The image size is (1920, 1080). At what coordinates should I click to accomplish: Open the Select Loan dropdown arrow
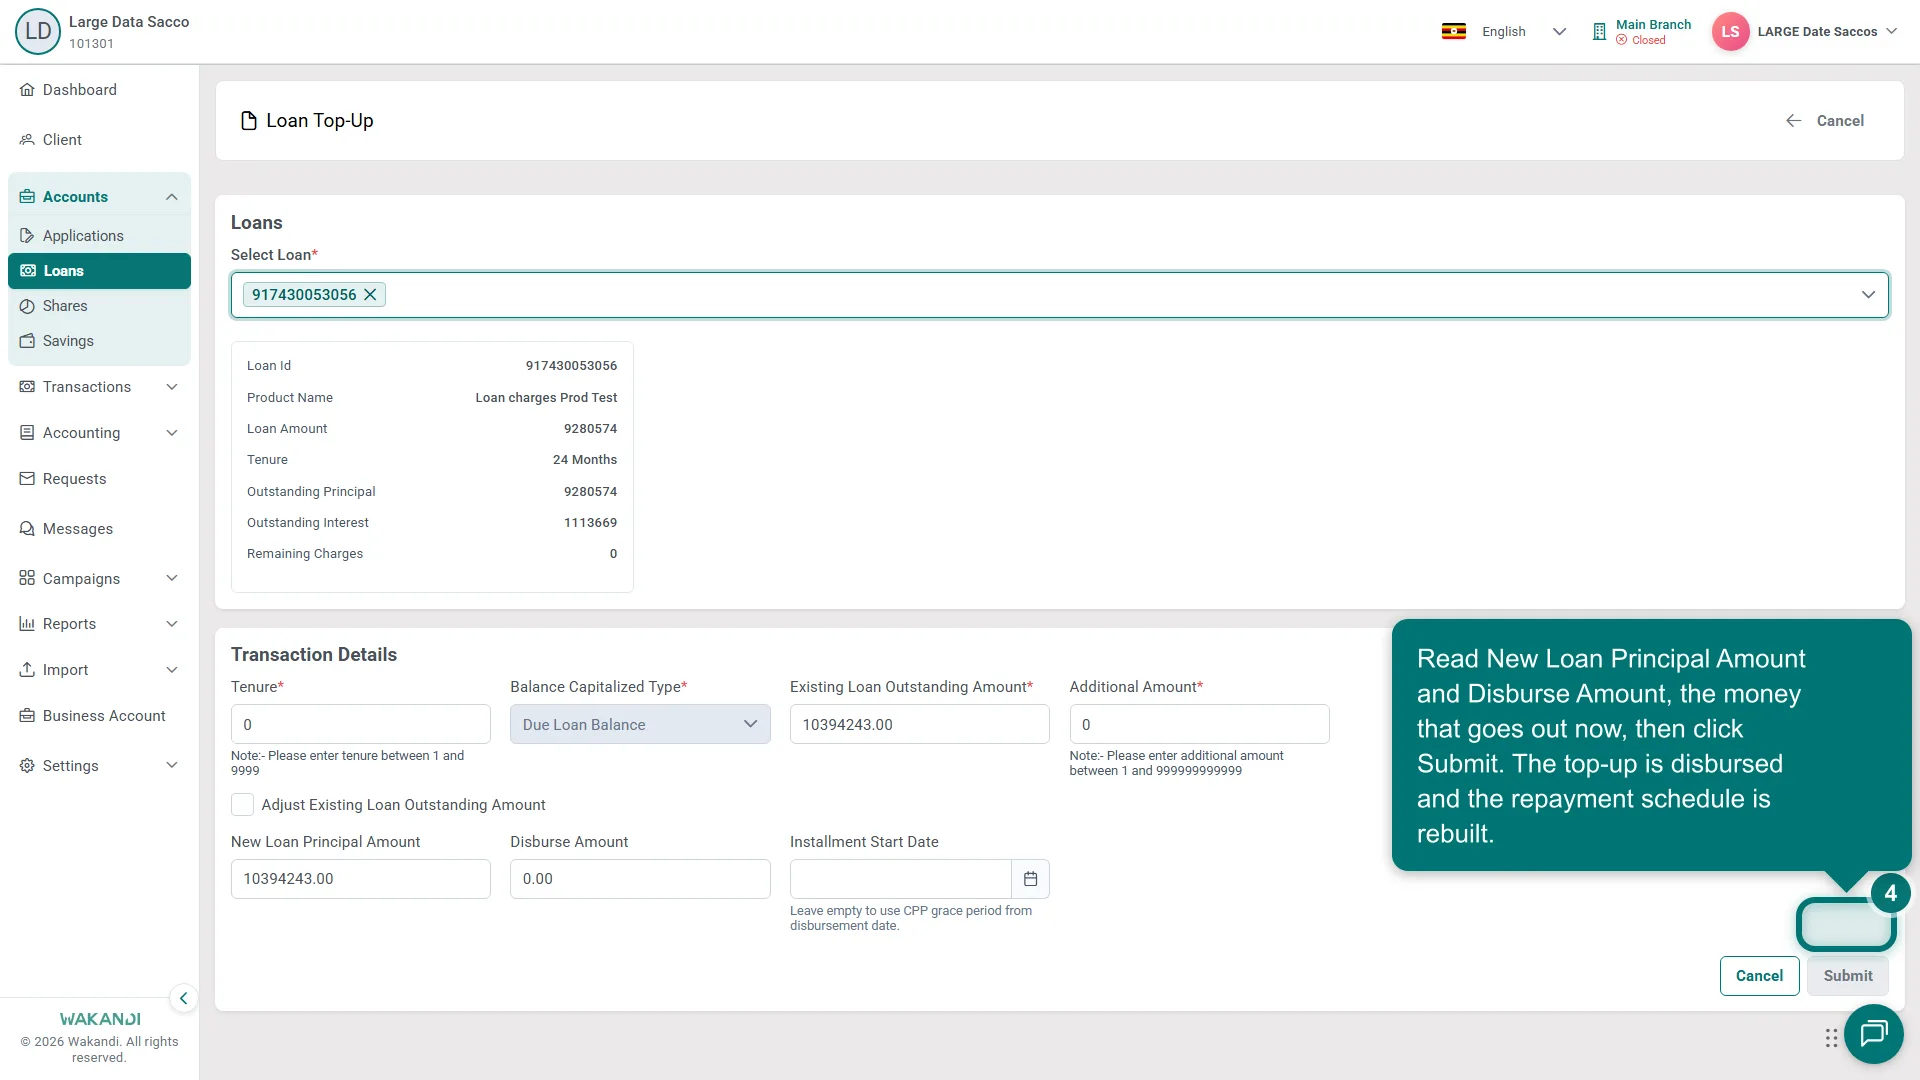[x=1868, y=295]
